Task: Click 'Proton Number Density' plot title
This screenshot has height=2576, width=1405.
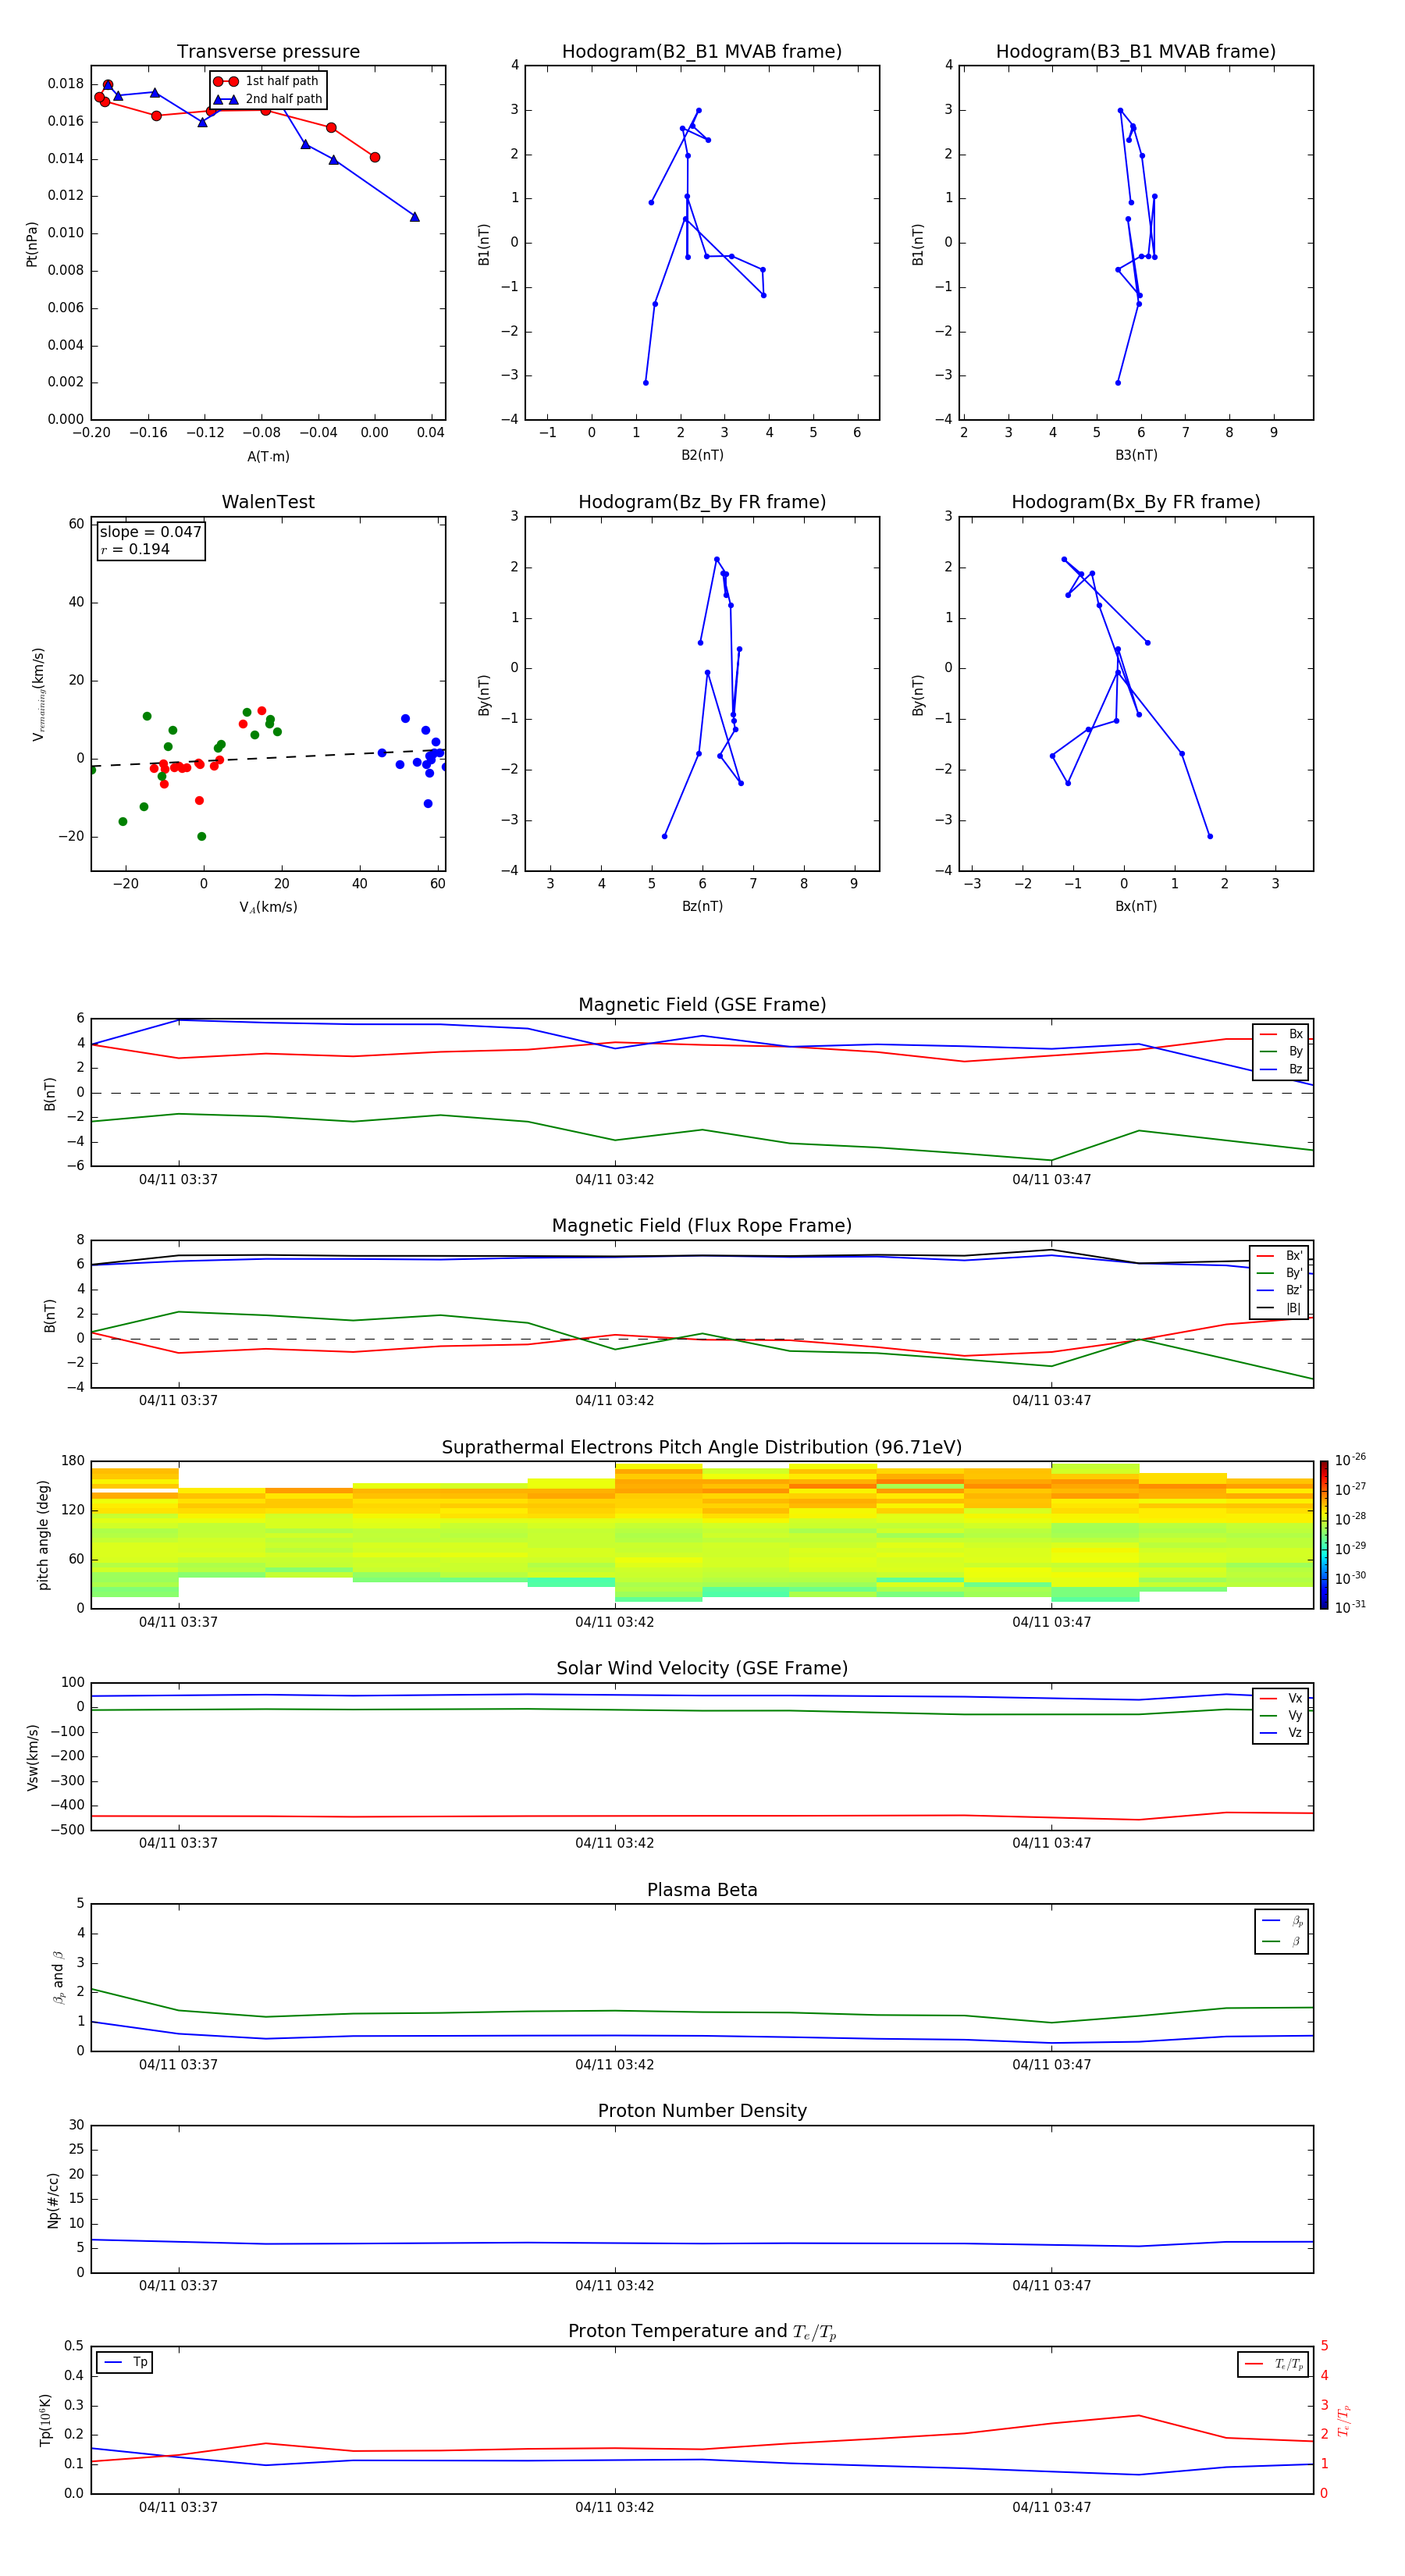Action: (702, 2111)
